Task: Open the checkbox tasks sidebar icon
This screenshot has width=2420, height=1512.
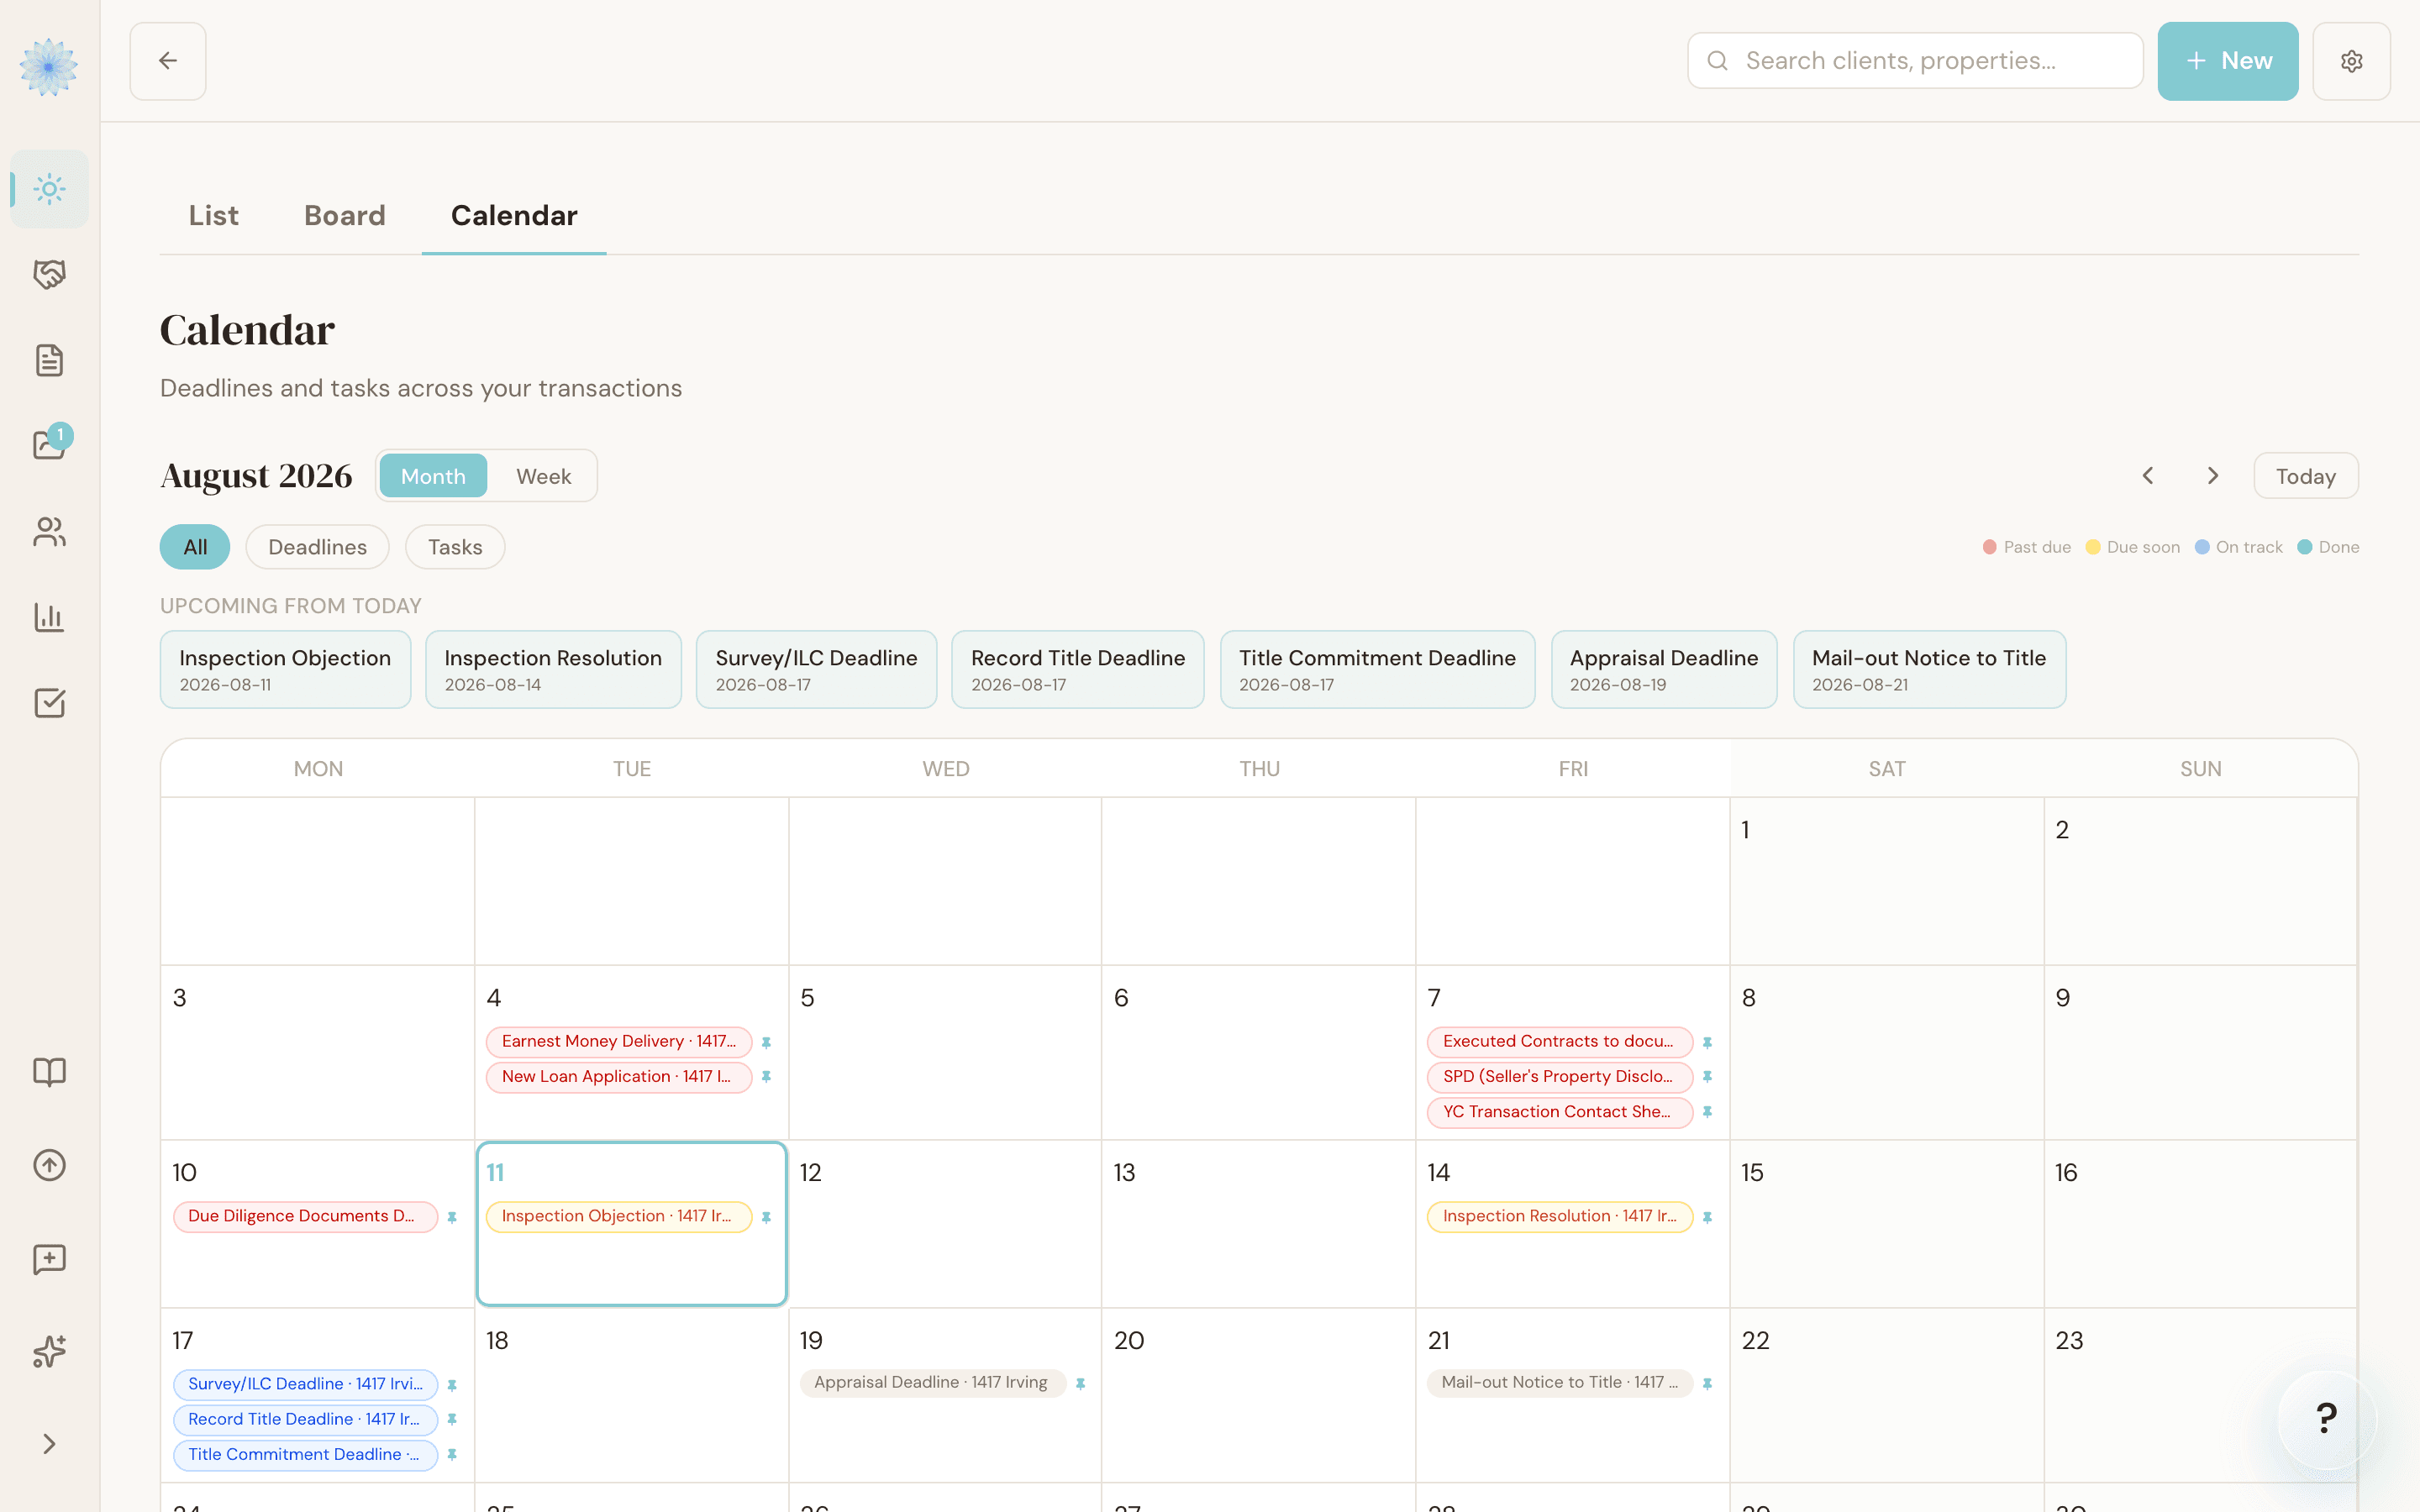Action: [49, 703]
